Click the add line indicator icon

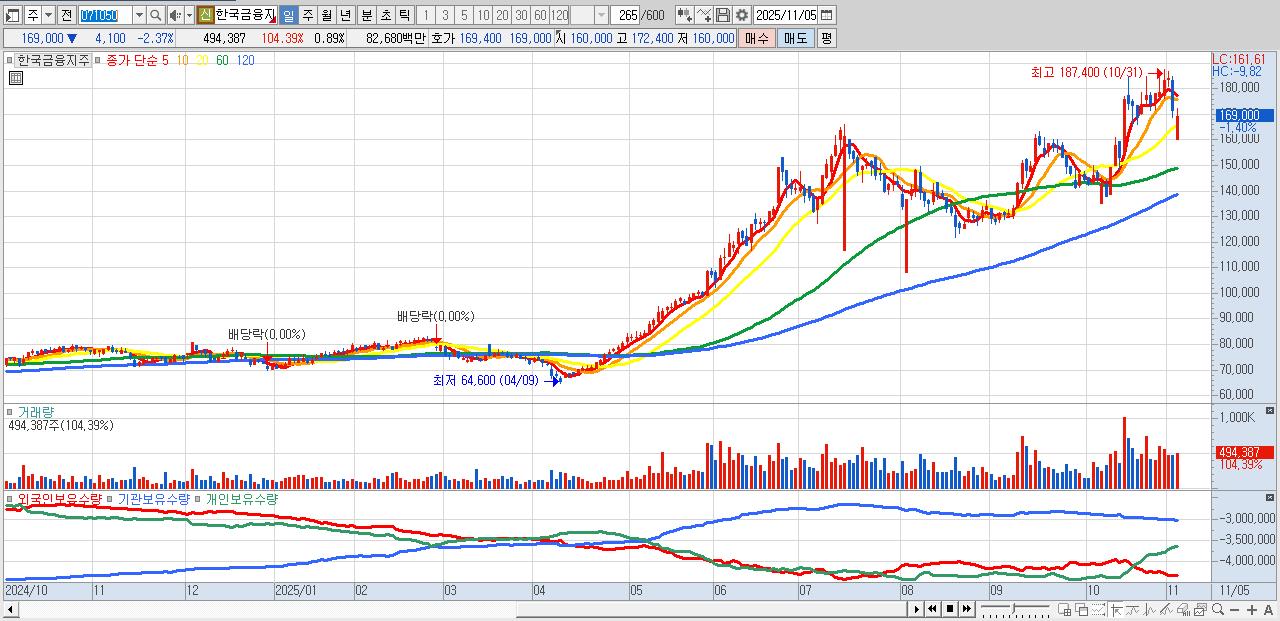coord(704,15)
